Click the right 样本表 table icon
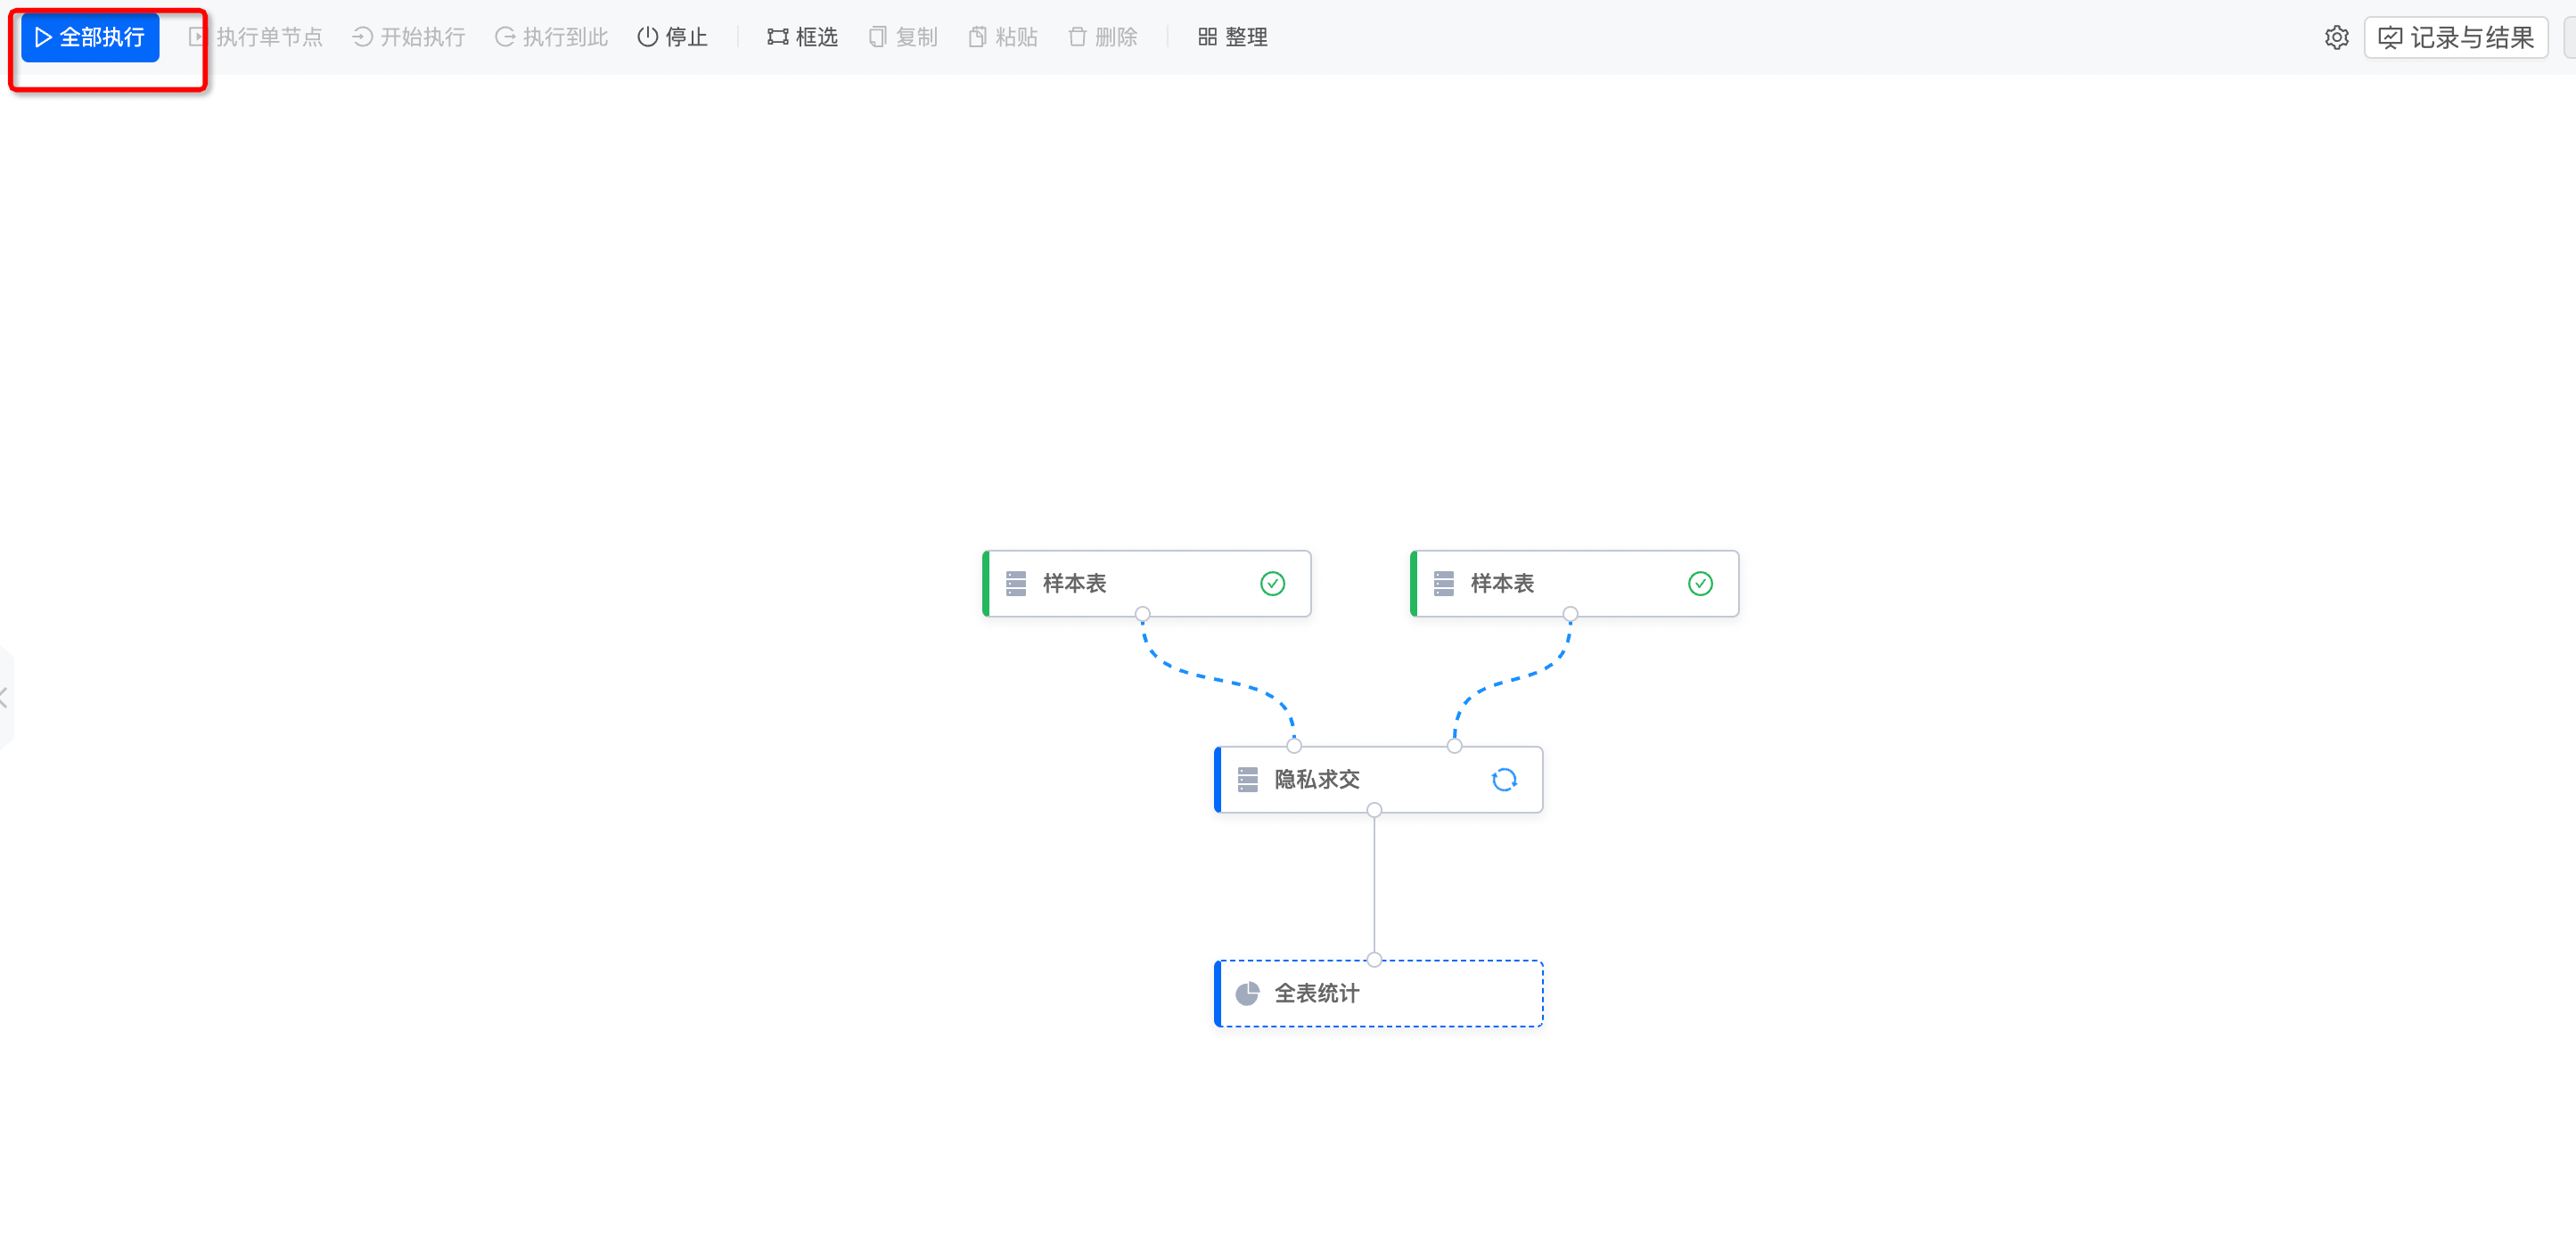Image resolution: width=2576 pixels, height=1260 pixels. coord(1443,583)
